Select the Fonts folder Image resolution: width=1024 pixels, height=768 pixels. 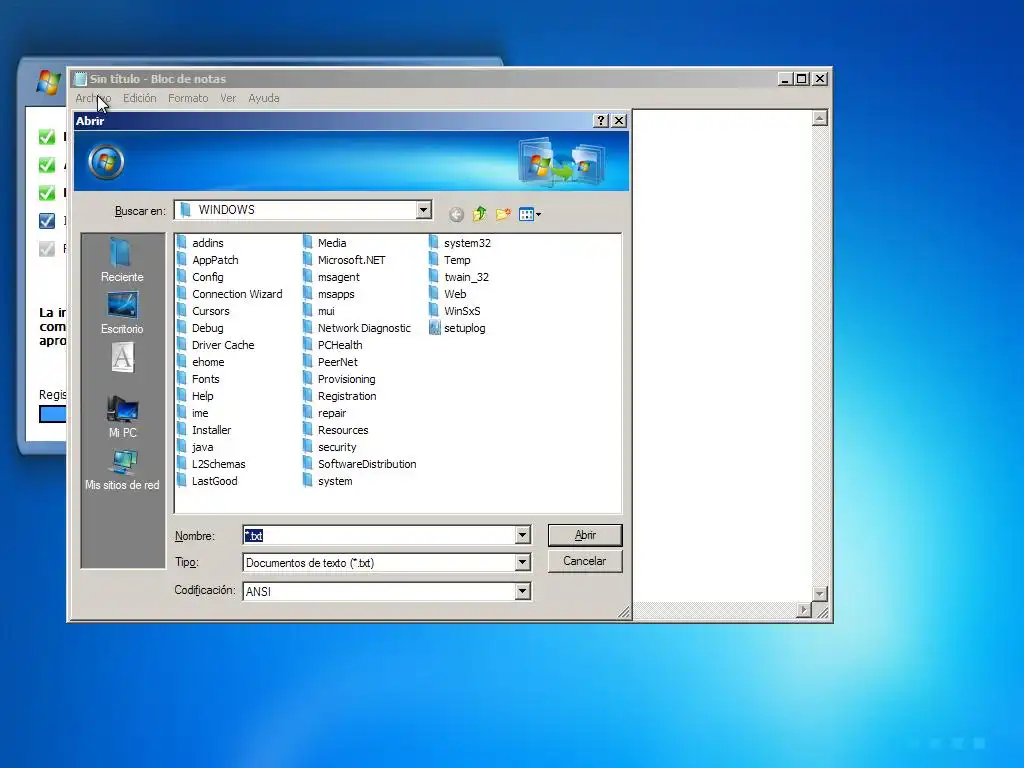pos(199,379)
